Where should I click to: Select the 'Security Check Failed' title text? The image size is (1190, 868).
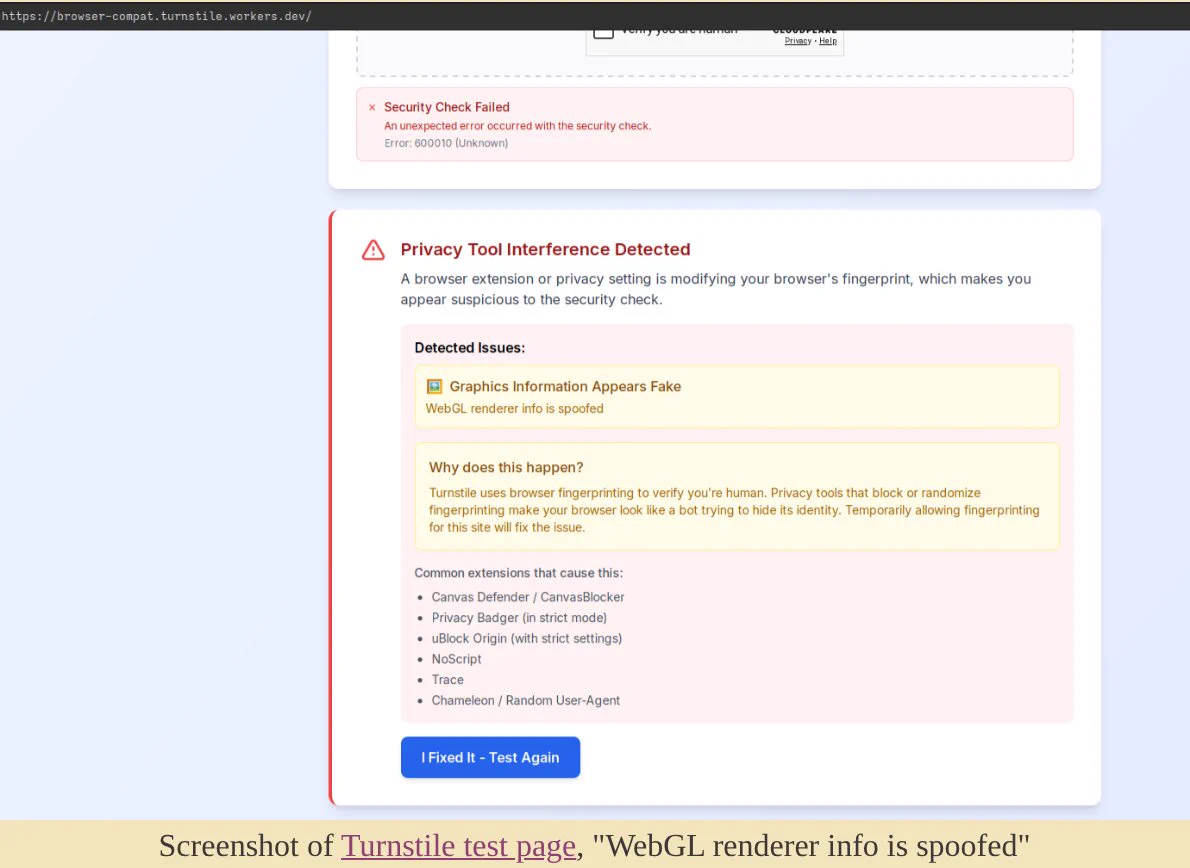click(x=447, y=107)
